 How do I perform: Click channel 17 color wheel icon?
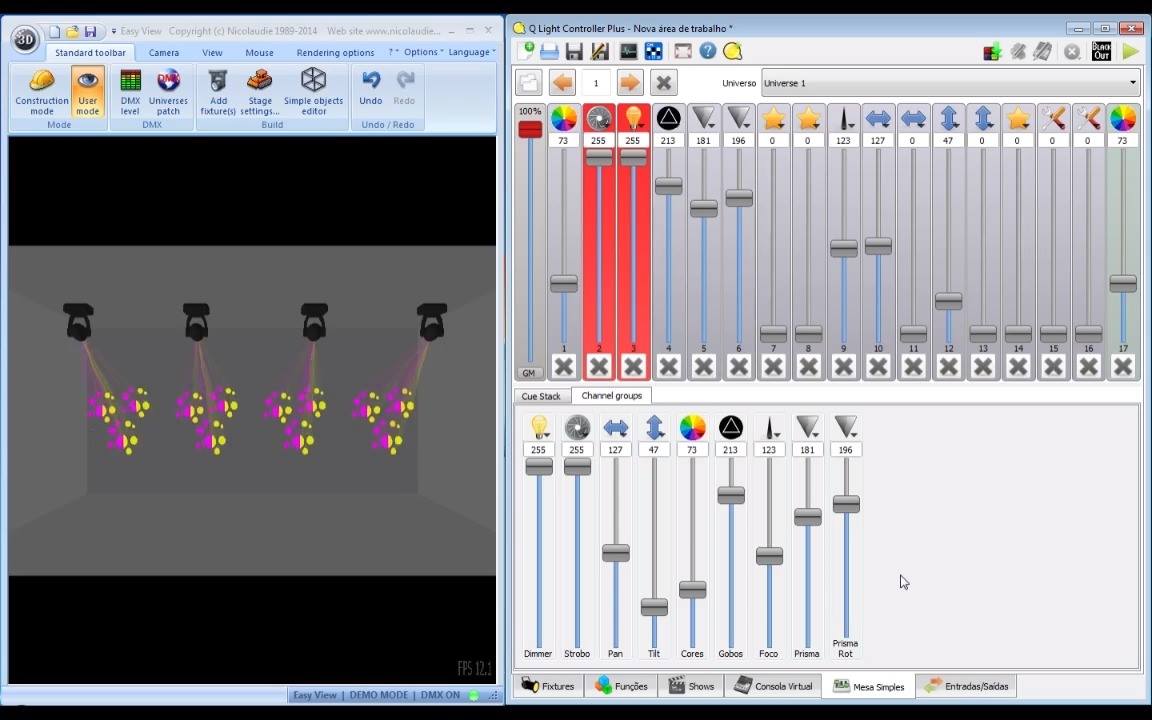pos(1123,118)
